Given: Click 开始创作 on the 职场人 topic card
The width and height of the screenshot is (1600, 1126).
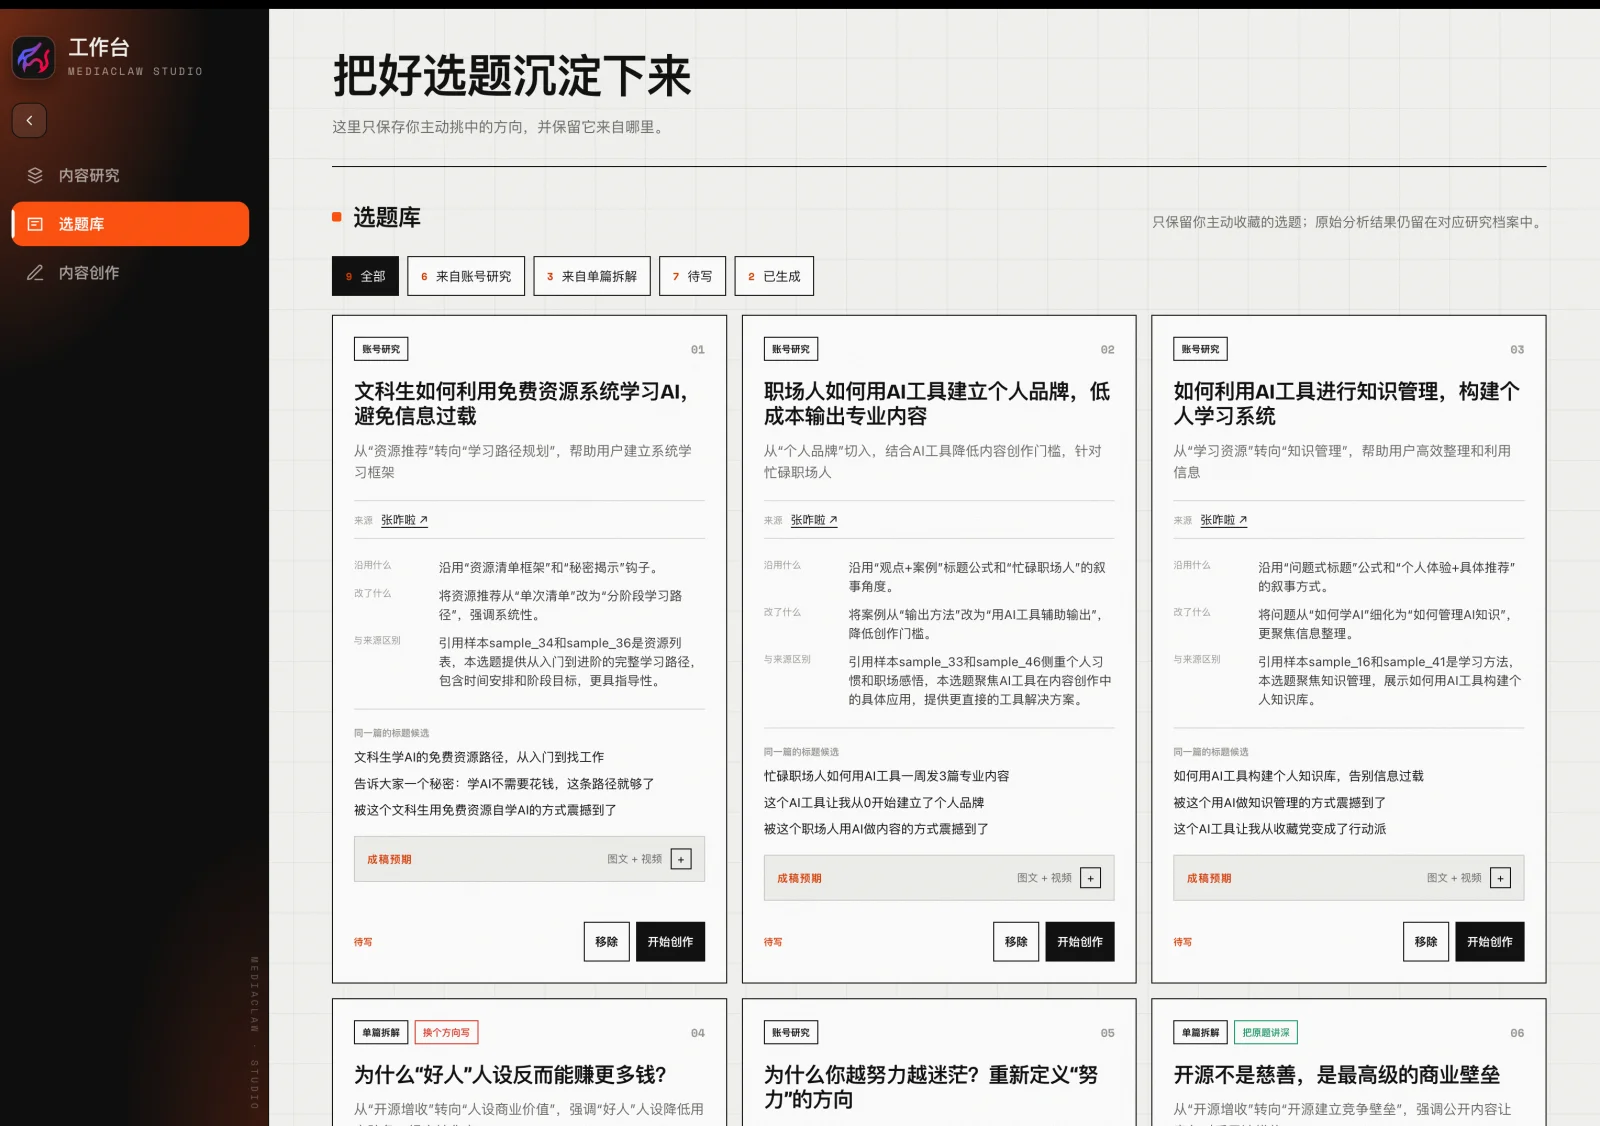Looking at the screenshot, I should (x=1080, y=941).
